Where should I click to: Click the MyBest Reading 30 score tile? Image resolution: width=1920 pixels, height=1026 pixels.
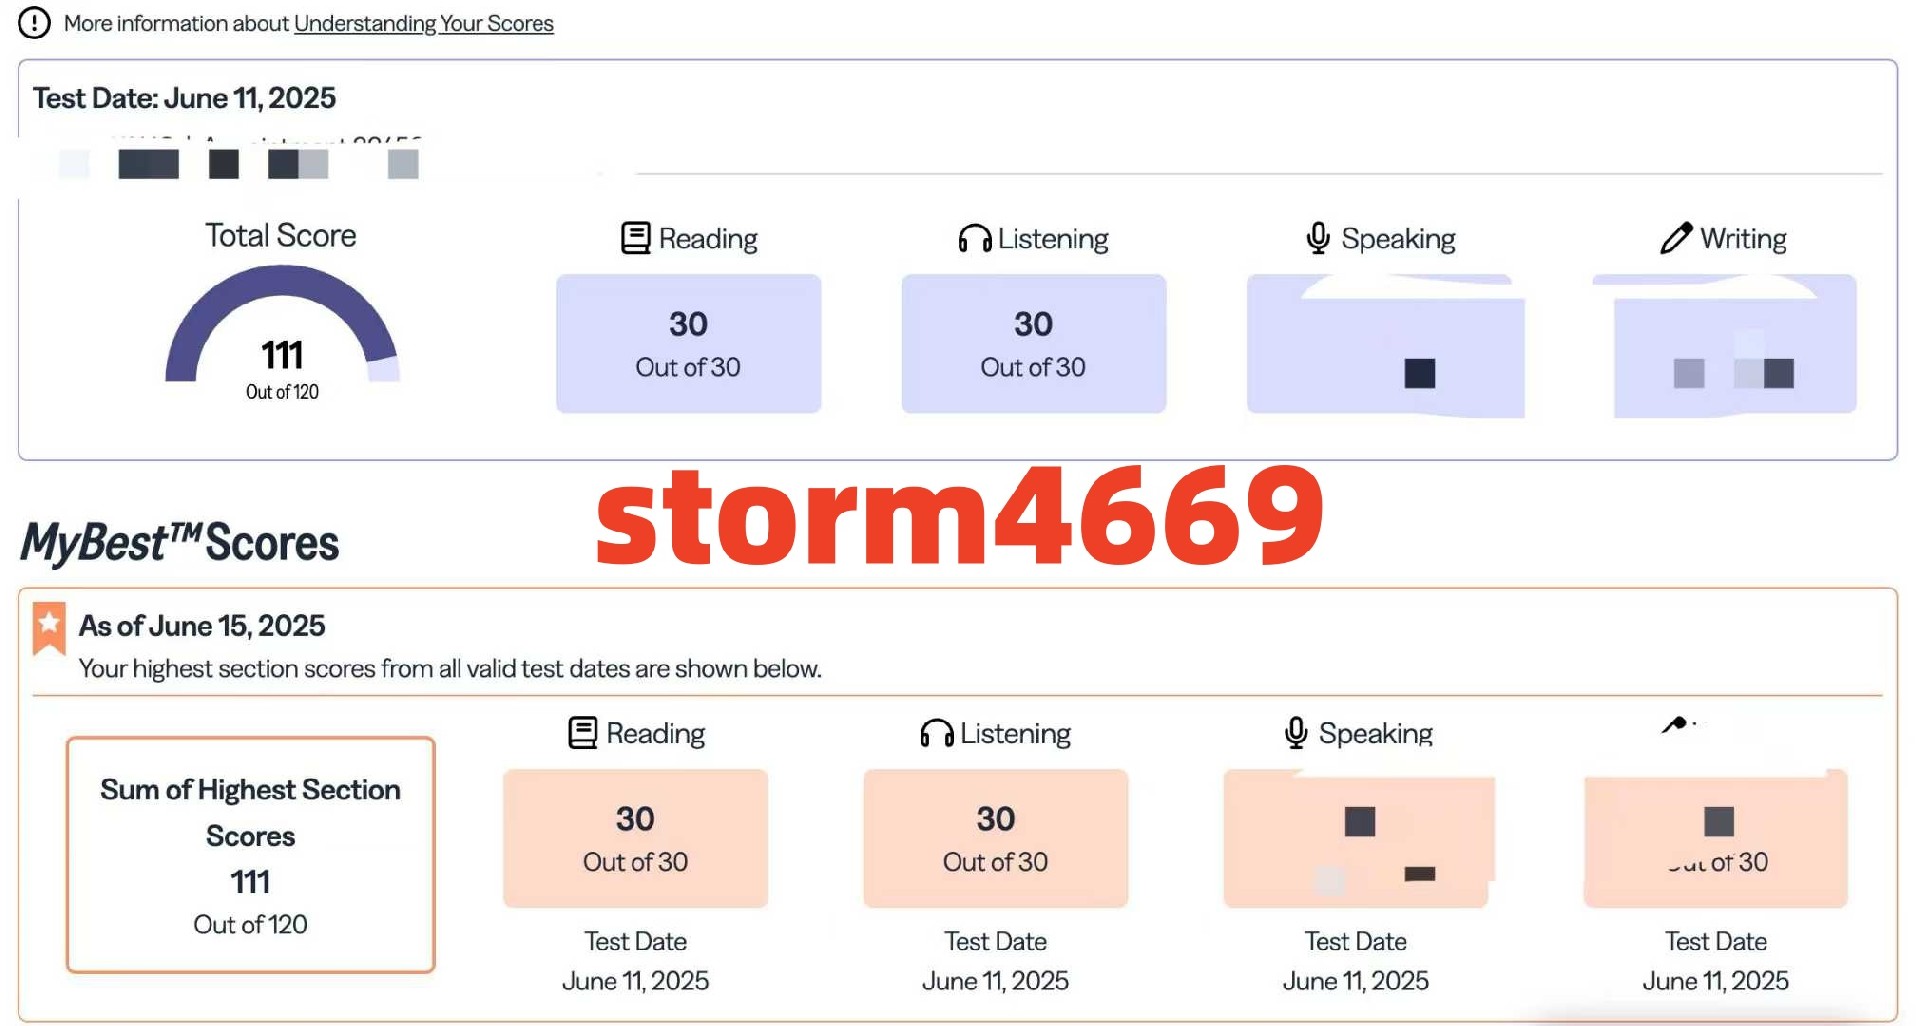tap(635, 838)
